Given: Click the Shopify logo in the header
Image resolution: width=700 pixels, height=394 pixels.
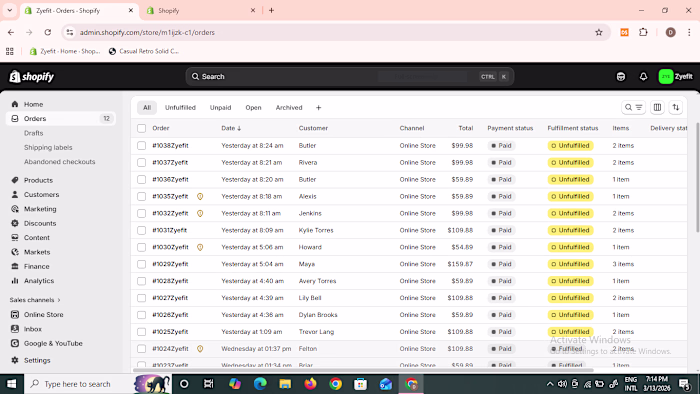Looking at the screenshot, I should 32,77.
